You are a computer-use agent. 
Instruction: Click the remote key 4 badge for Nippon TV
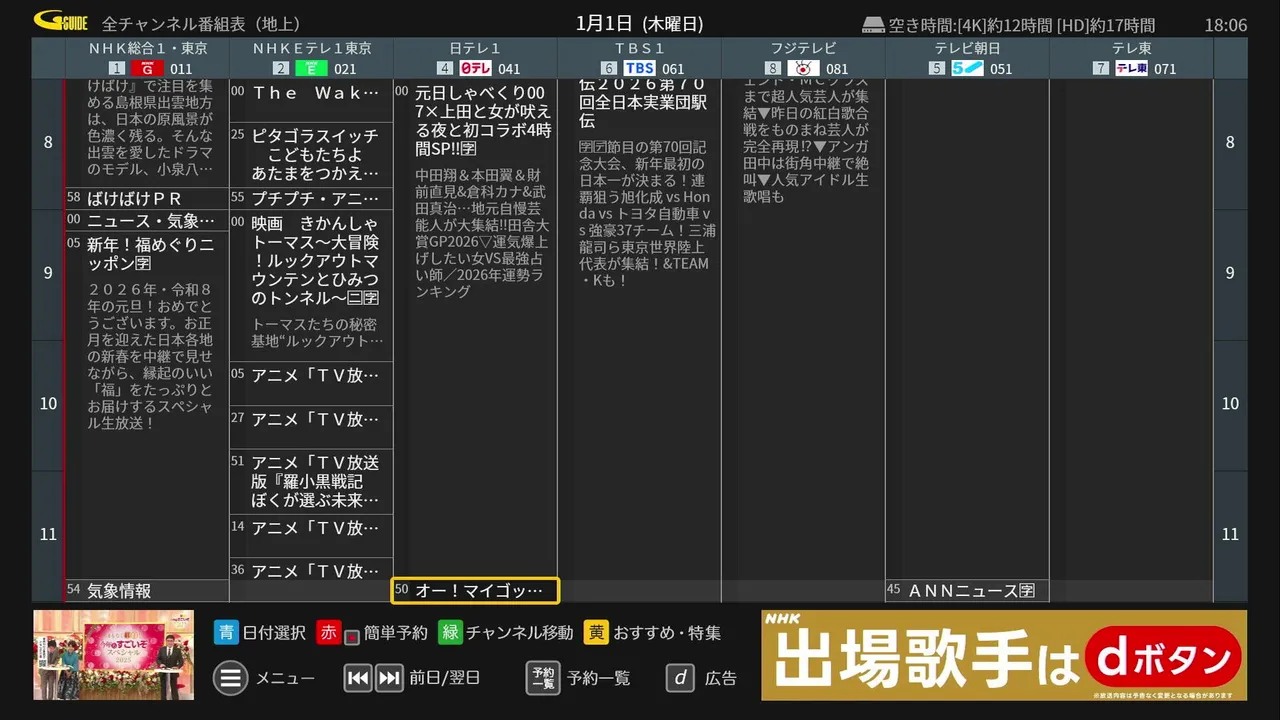coord(445,68)
